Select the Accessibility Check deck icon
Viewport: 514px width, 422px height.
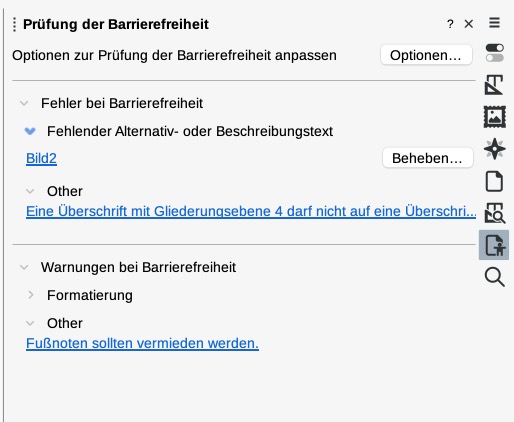point(494,245)
